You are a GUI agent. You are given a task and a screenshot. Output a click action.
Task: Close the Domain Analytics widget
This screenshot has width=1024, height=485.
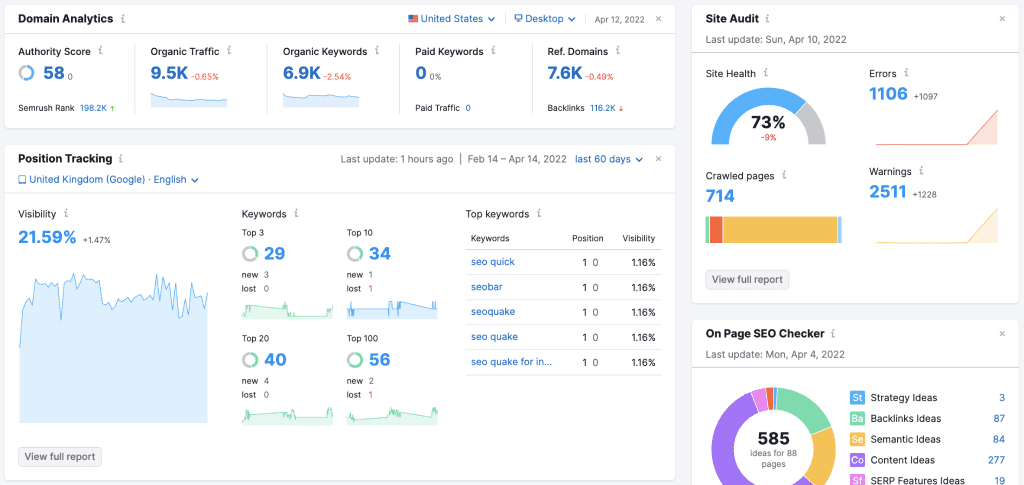tap(658, 19)
